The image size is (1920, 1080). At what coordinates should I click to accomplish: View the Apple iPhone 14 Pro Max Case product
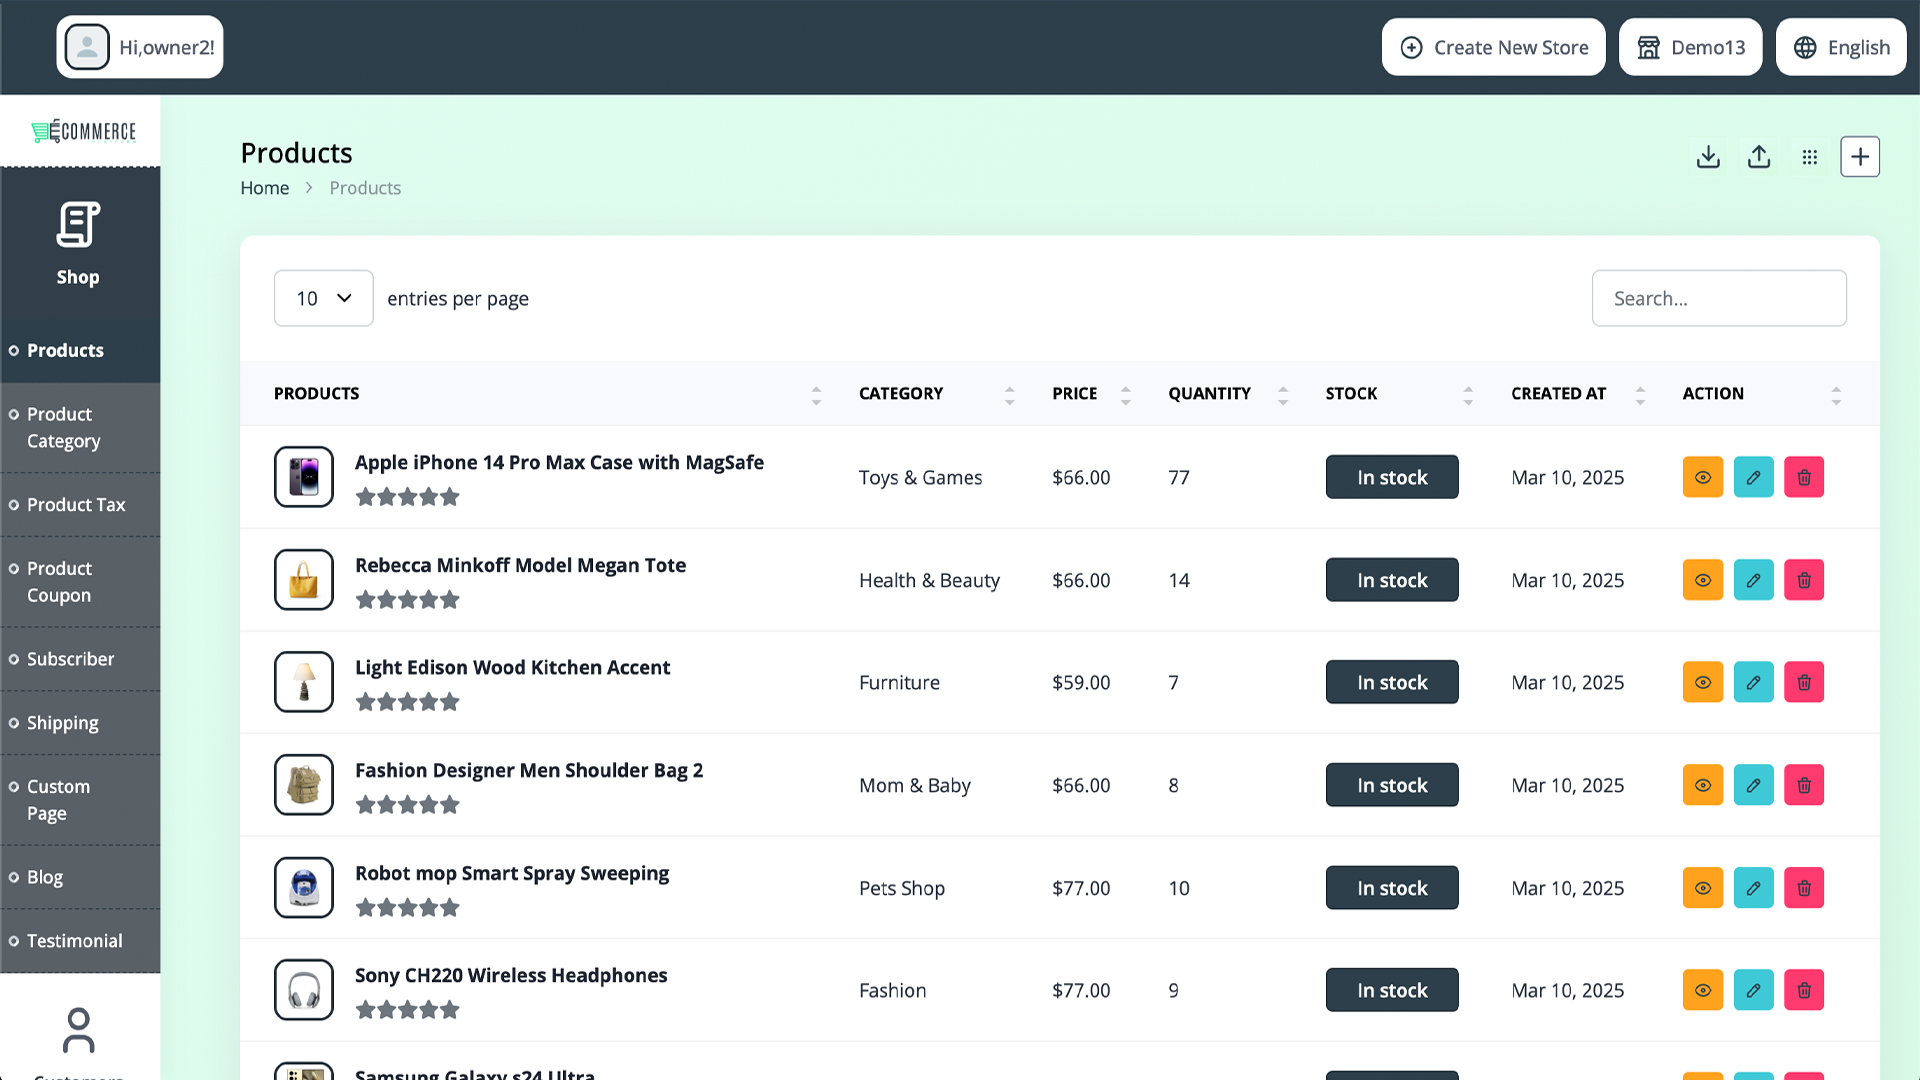tap(1703, 477)
